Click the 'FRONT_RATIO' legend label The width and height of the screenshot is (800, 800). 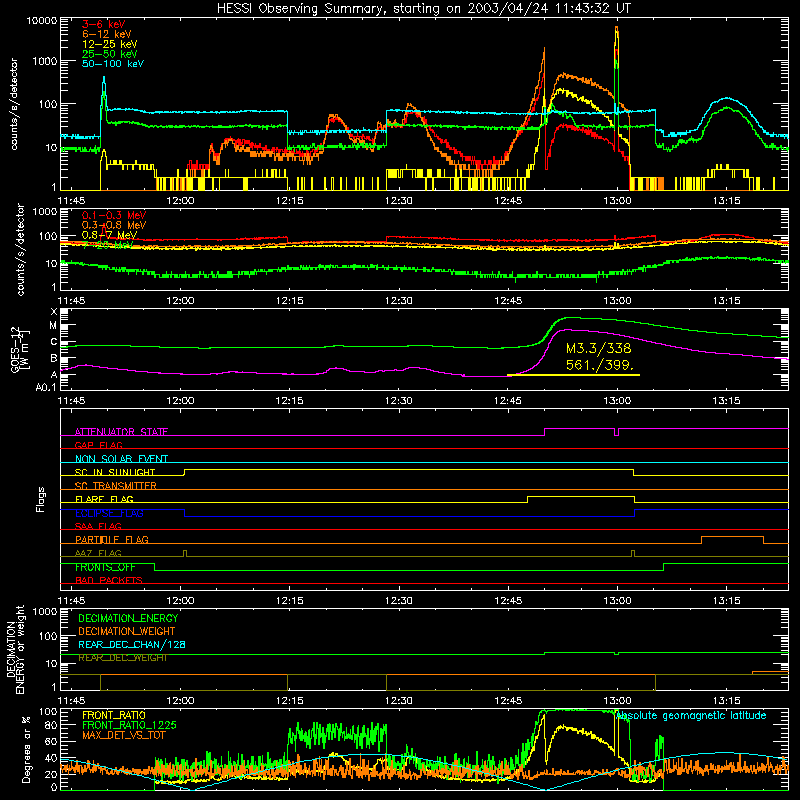(x=114, y=715)
